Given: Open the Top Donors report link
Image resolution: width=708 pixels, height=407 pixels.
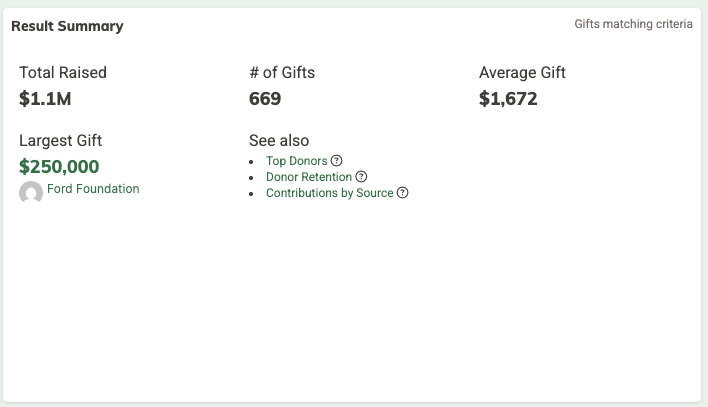Looking at the screenshot, I should [x=296, y=161].
